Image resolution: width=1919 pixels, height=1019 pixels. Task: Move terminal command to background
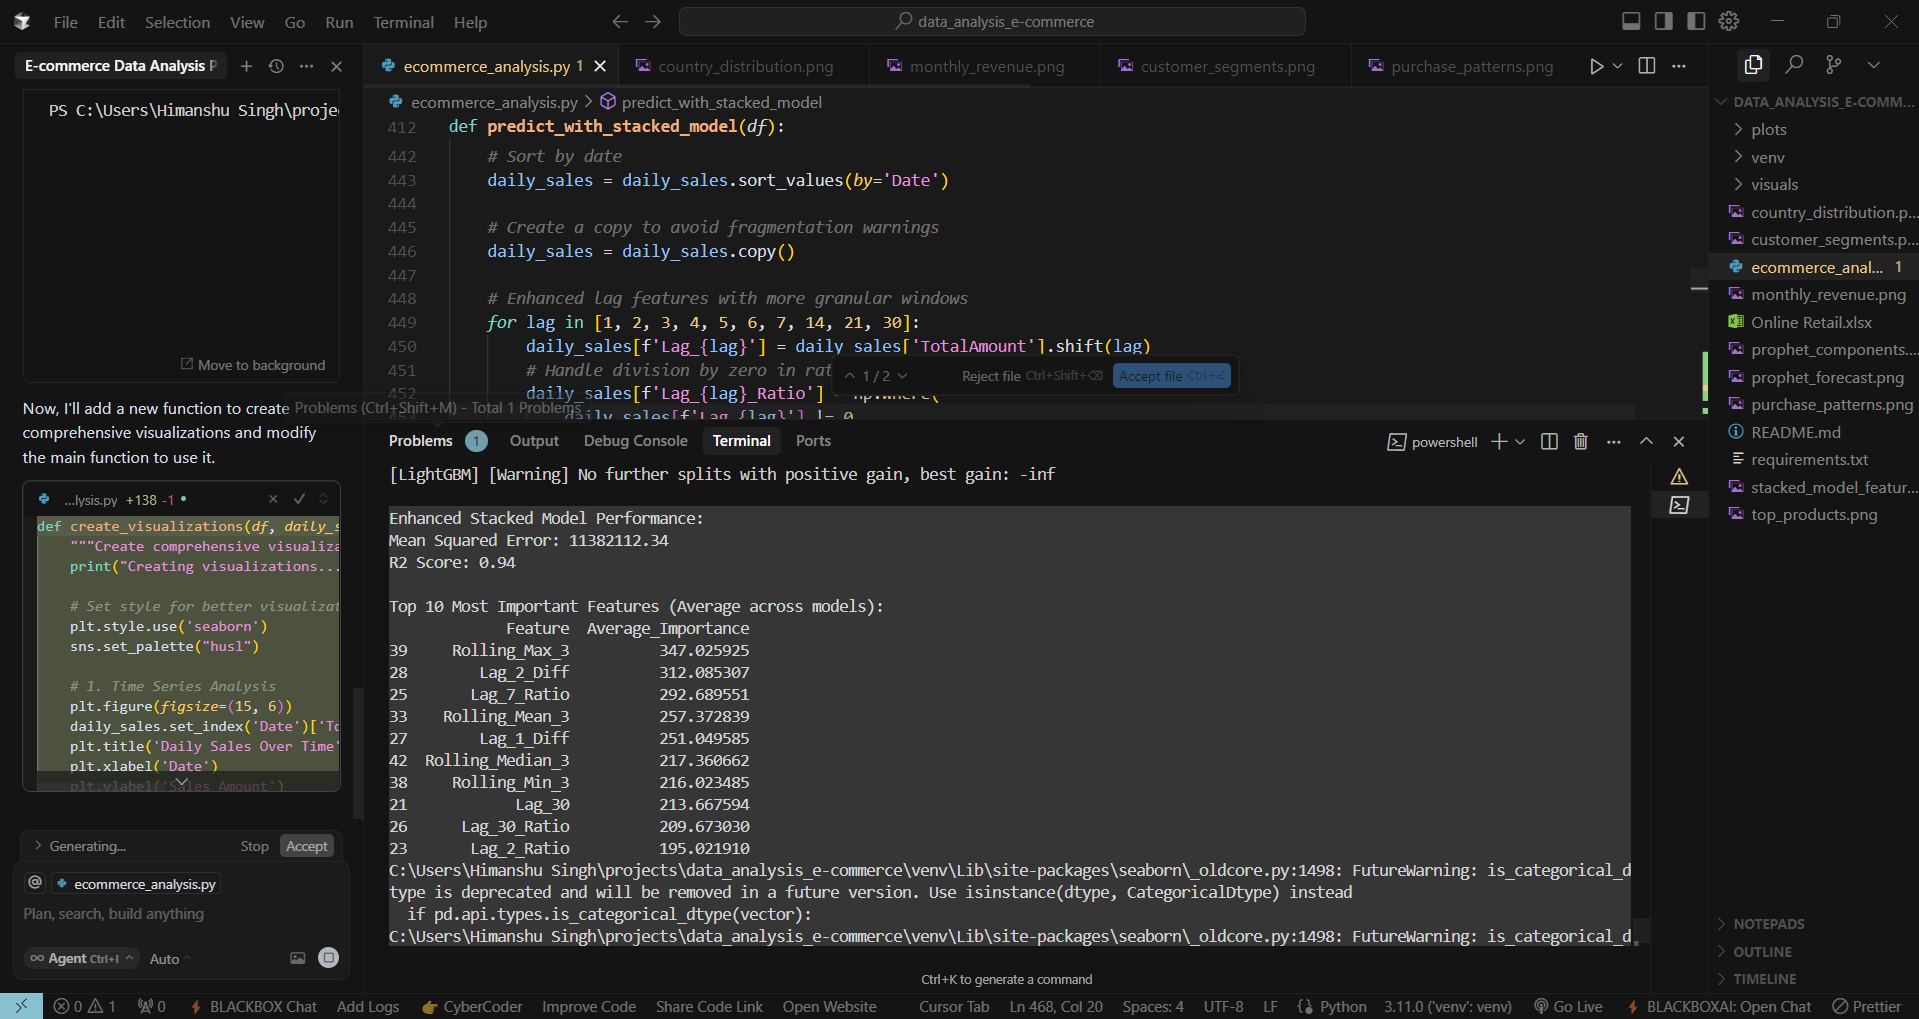click(x=253, y=366)
